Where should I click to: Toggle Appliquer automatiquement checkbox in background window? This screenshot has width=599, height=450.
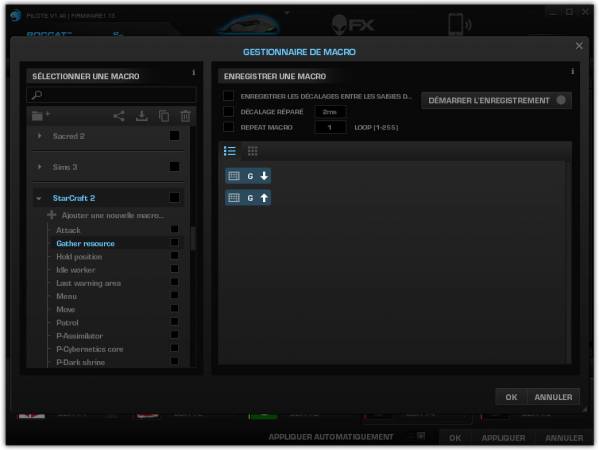pos(421,436)
